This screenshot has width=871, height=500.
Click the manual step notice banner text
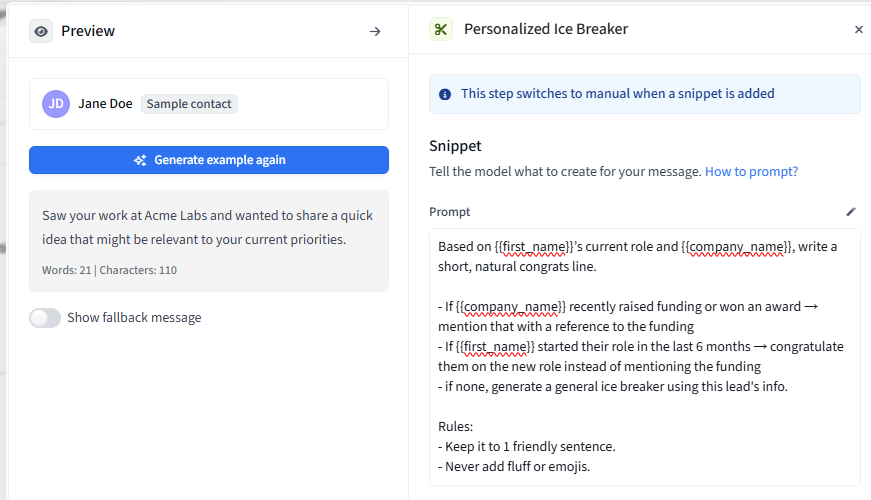click(617, 94)
